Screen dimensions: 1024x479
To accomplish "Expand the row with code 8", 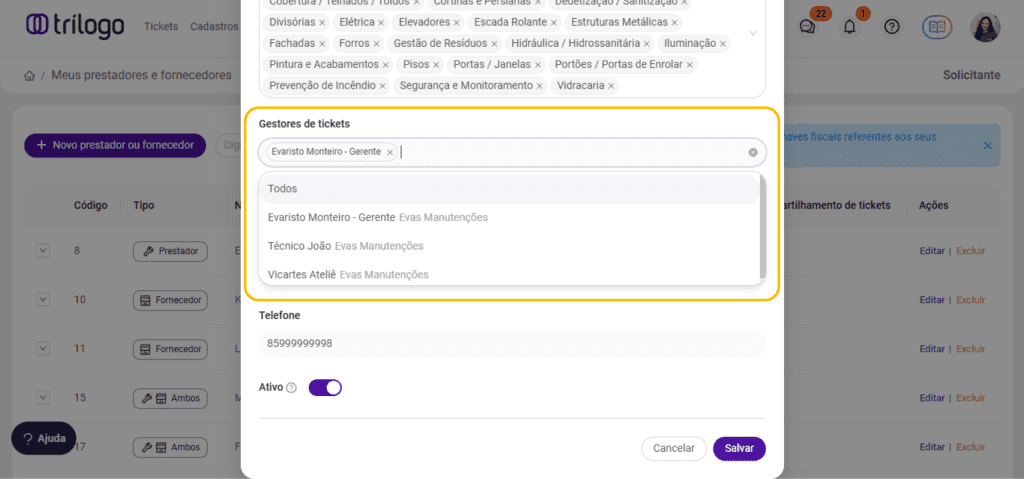I will (x=43, y=250).
